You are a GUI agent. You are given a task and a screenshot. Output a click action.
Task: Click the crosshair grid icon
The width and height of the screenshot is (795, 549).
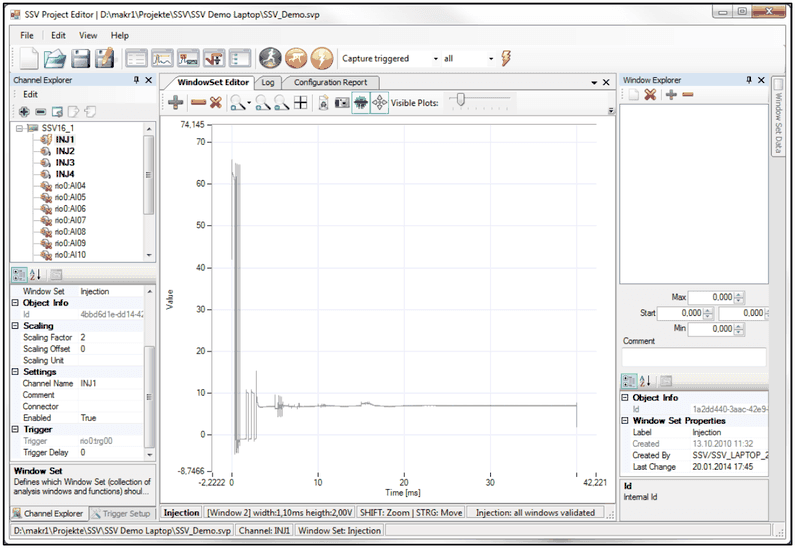(x=301, y=103)
